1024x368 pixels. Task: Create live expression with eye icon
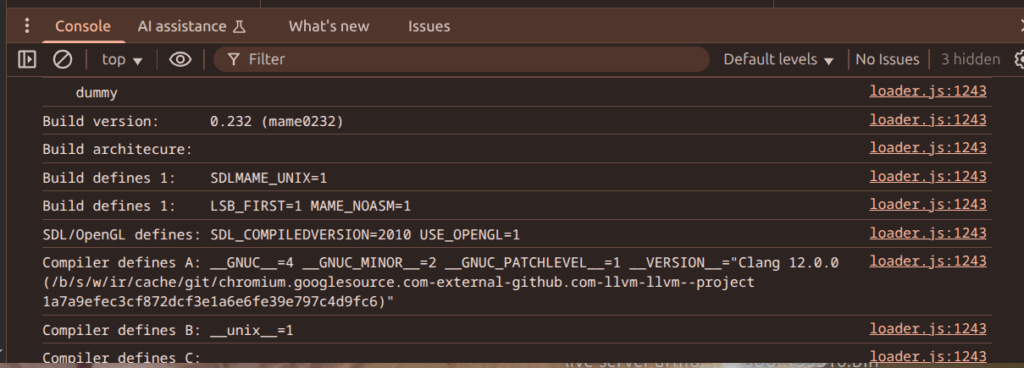[x=180, y=59]
